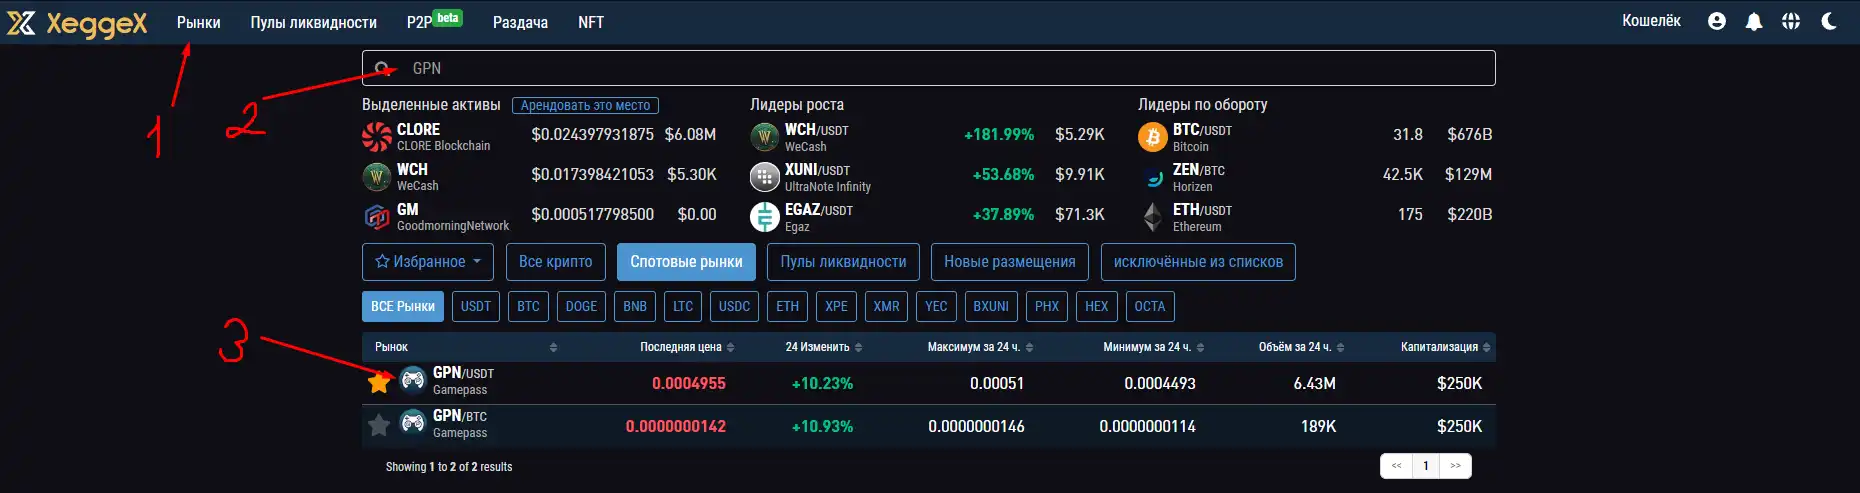Select the Спотовые рынки filter

(686, 262)
